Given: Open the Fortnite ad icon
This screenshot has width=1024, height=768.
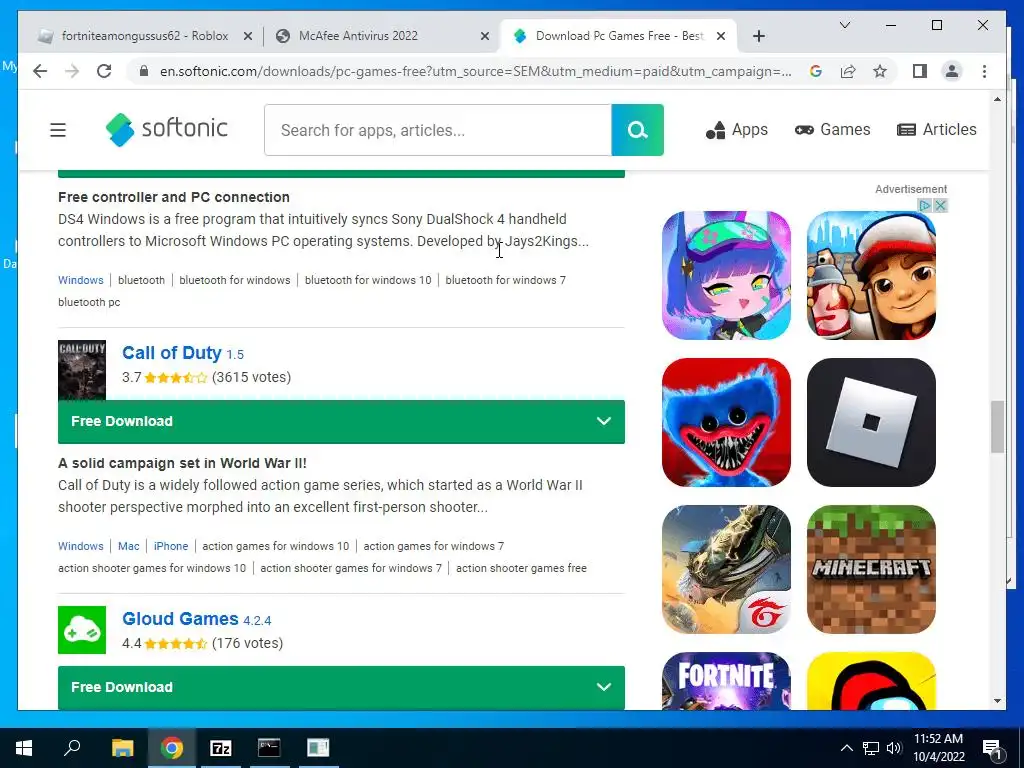Looking at the screenshot, I should [x=726, y=680].
